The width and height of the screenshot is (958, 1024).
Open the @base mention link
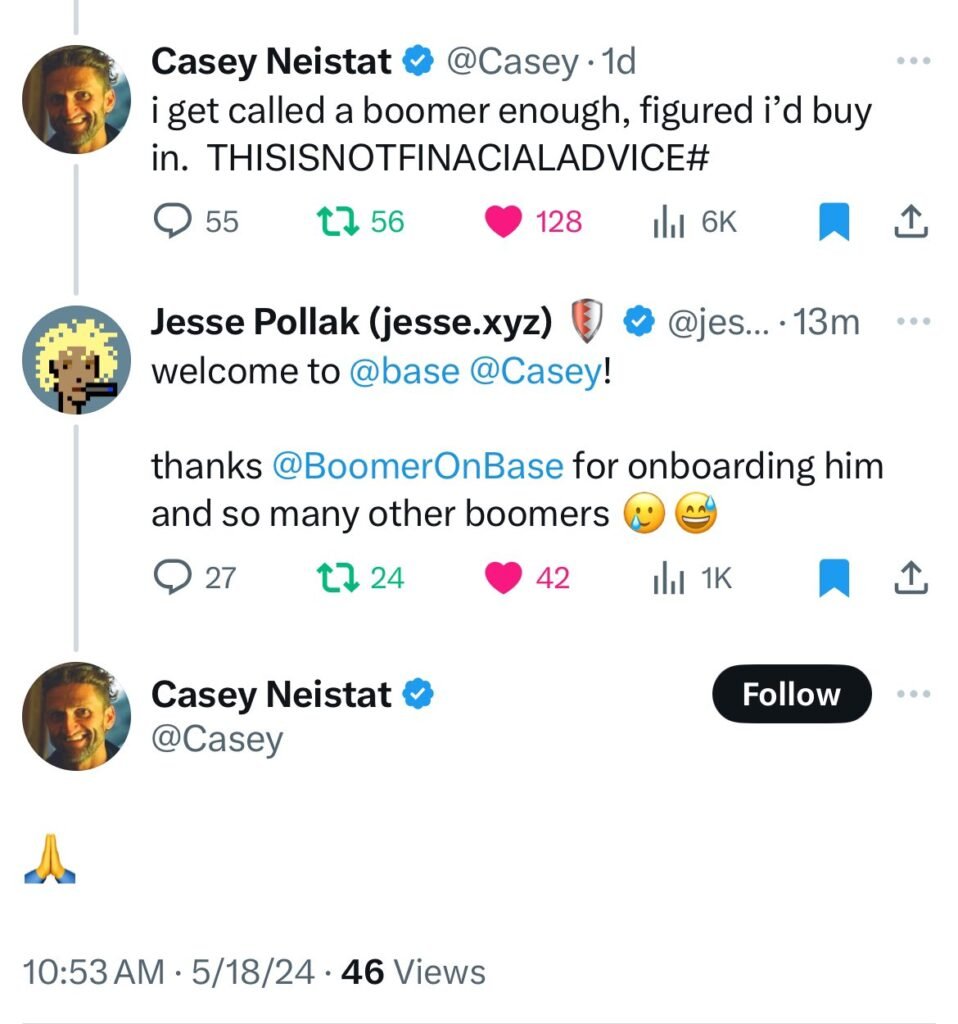point(405,372)
